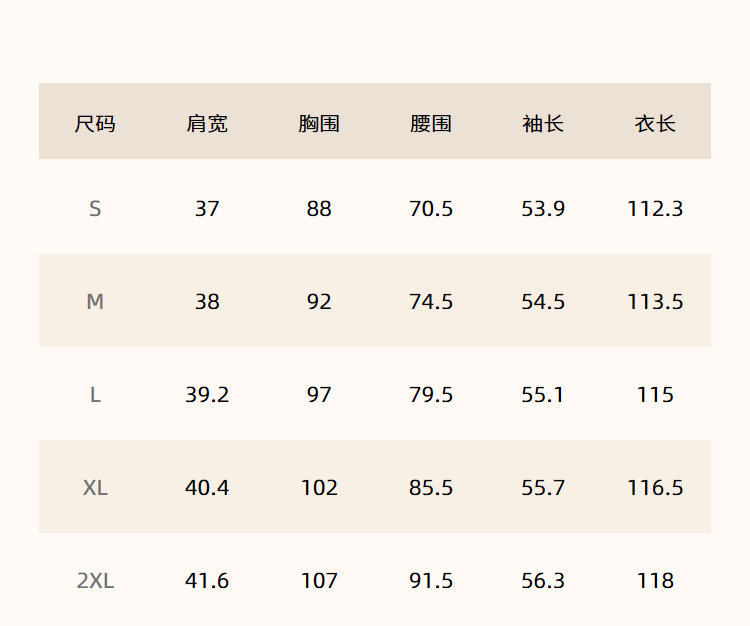Select the S size row label
The image size is (750, 626).
[x=95, y=209]
